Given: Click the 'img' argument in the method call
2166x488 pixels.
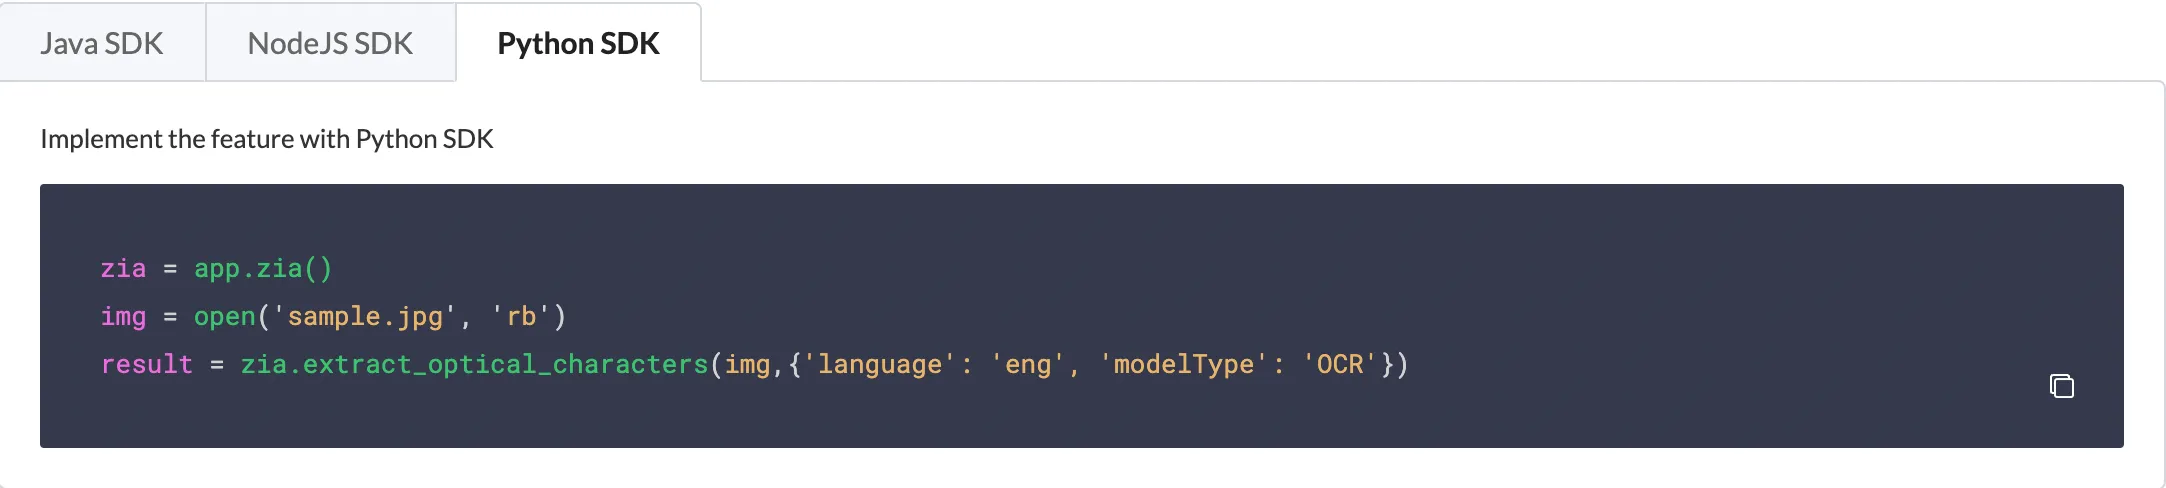Looking at the screenshot, I should [747, 365].
